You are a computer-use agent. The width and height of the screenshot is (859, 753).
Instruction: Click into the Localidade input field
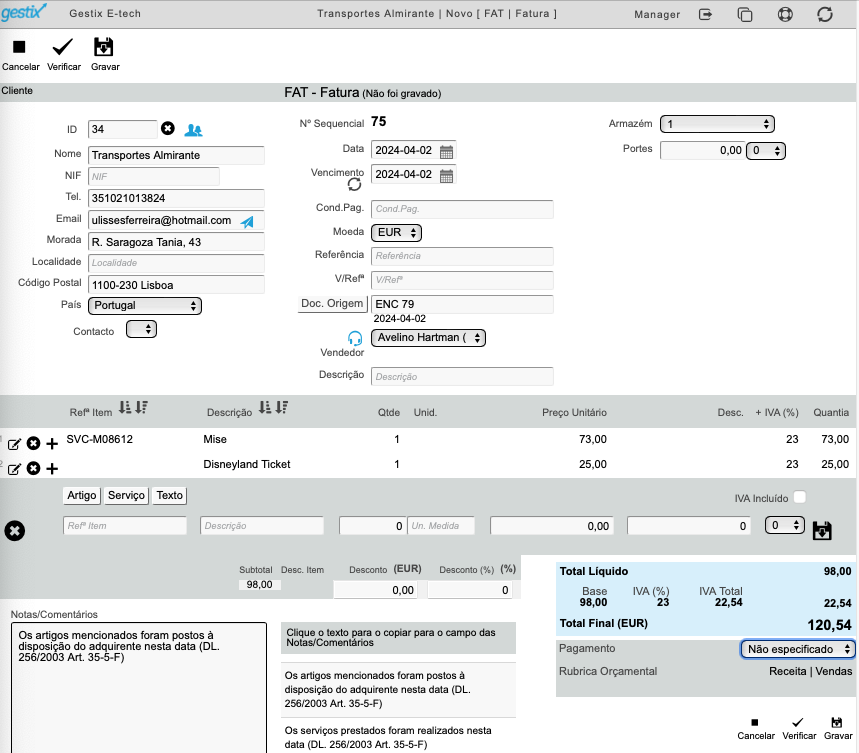coord(176,263)
